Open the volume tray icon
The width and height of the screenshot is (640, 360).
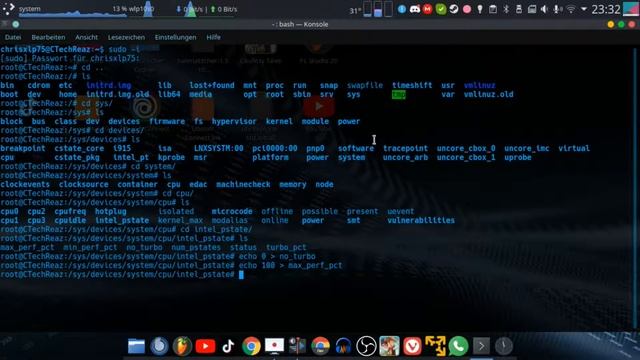point(544,9)
